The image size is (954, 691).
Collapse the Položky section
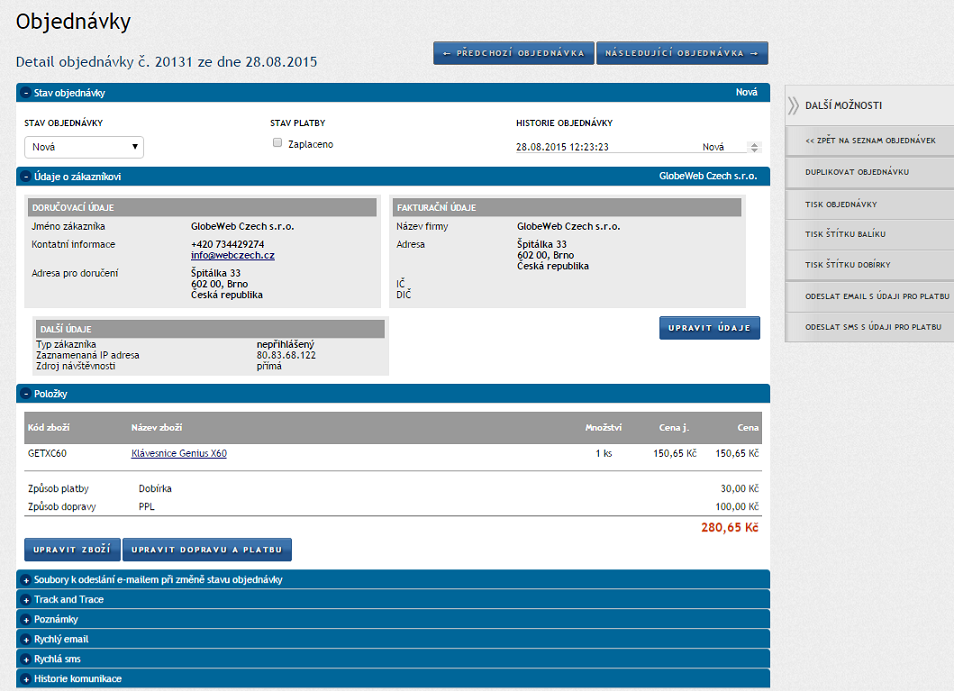26,394
